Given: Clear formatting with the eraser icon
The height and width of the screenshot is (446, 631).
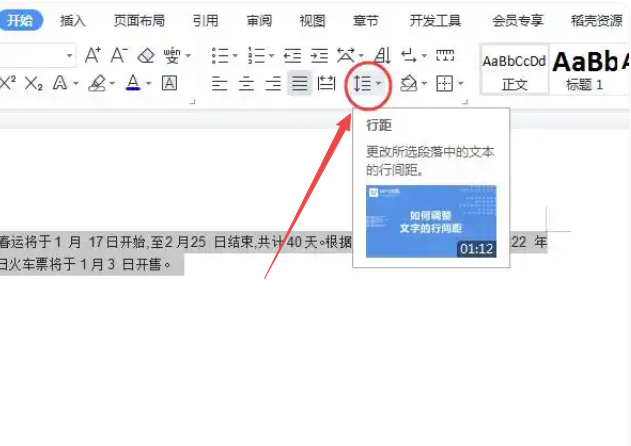Looking at the screenshot, I should (146, 56).
